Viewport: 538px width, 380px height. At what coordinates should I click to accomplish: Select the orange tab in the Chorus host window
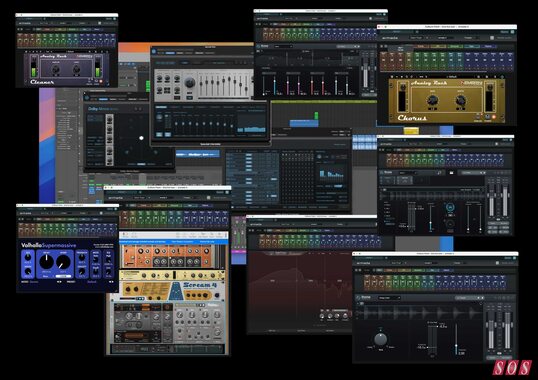[x=421, y=46]
